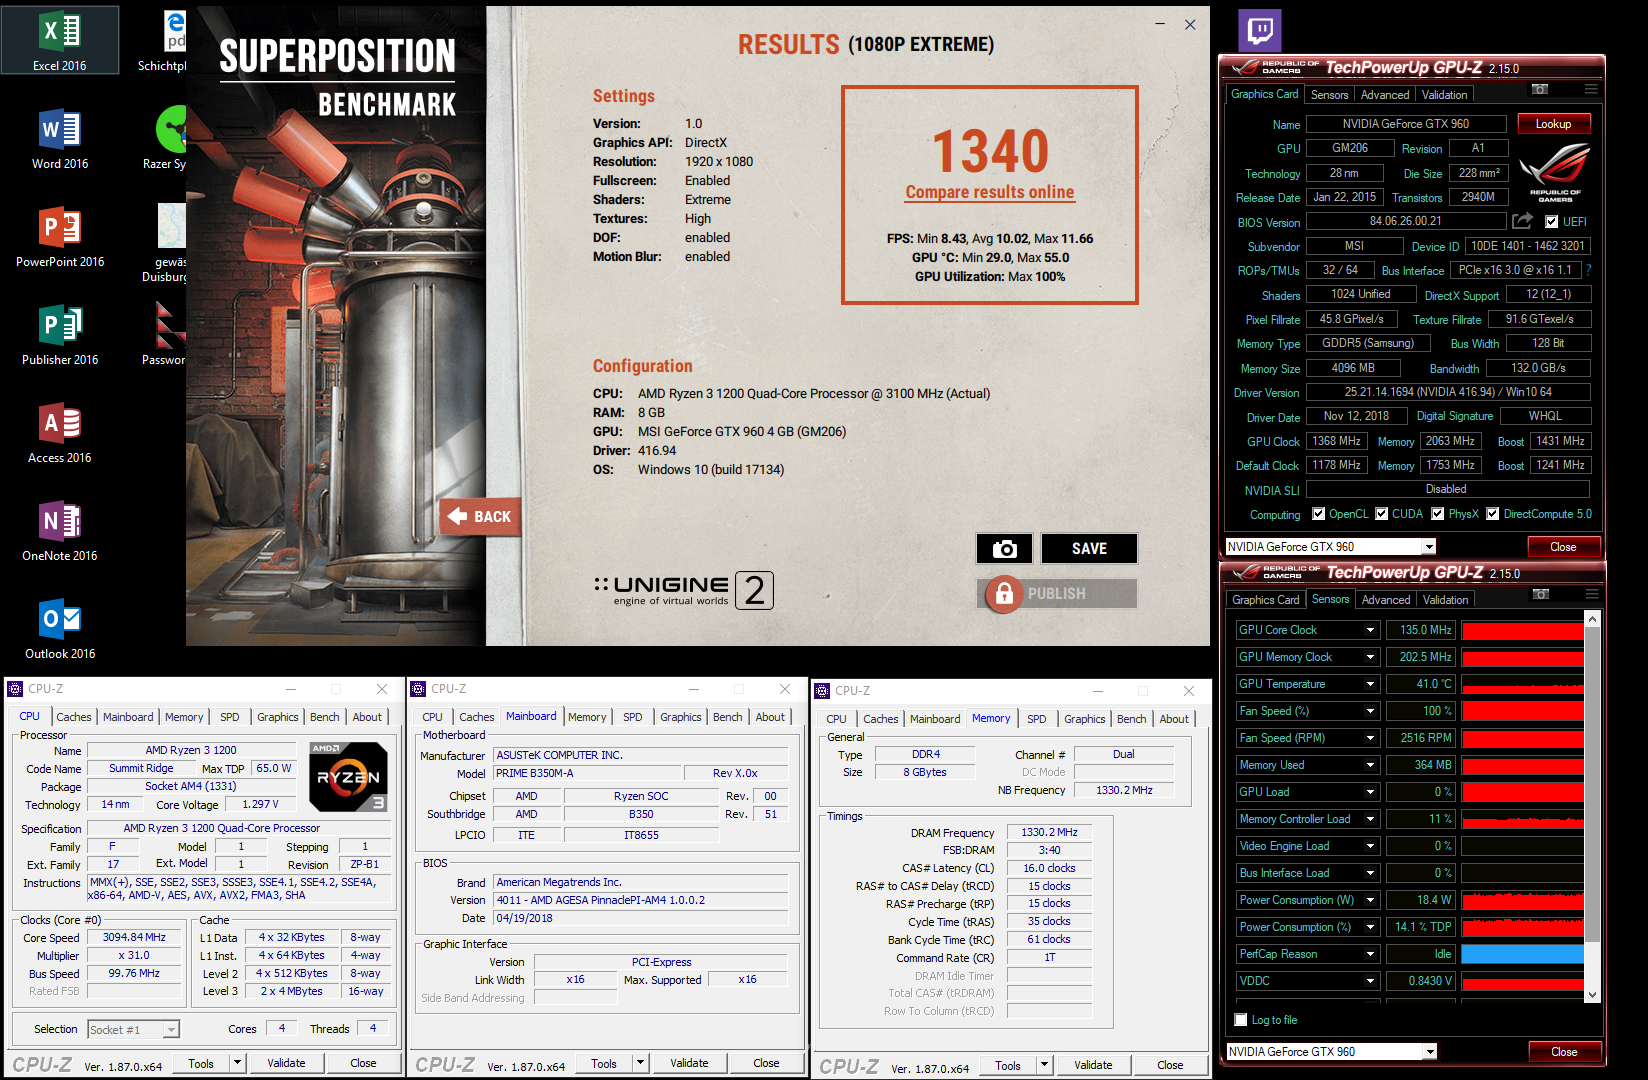Viewport: 1648px width, 1080px height.
Task: Click the Bus Interface question mark icon
Action: tap(1588, 270)
